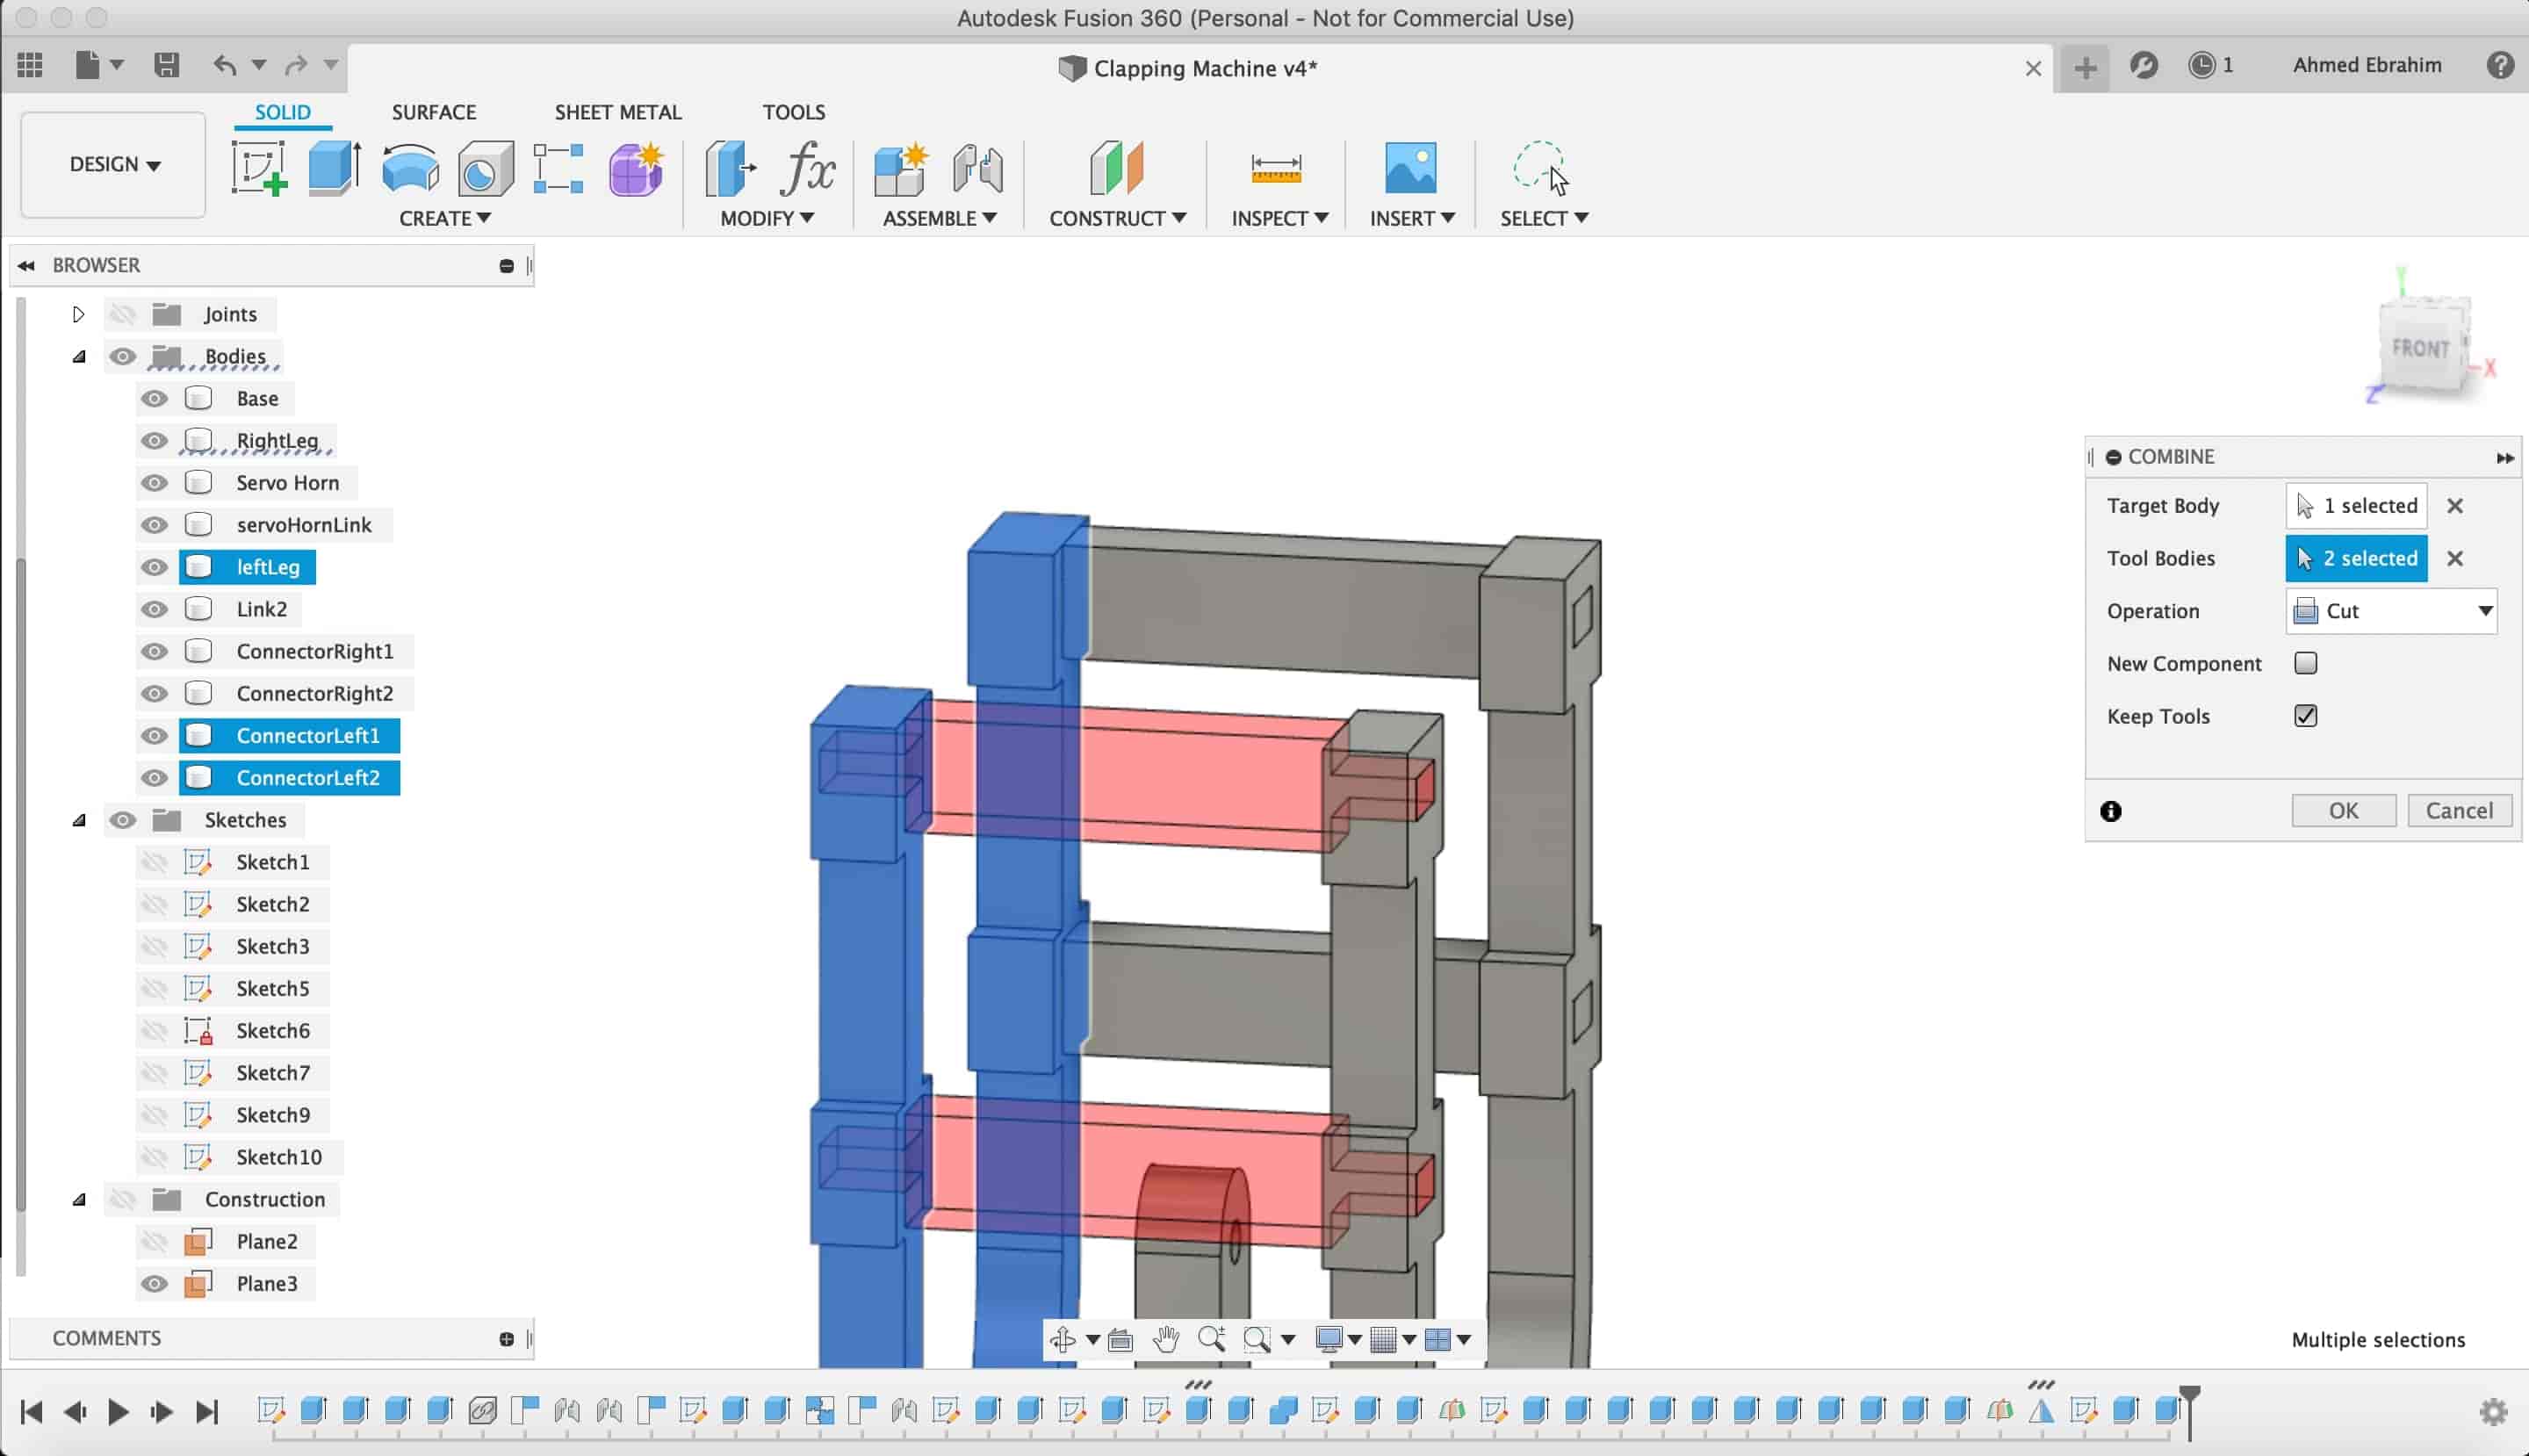Switch to the SURFACE tab
Screen dimensions: 2529x1456
[x=434, y=112]
